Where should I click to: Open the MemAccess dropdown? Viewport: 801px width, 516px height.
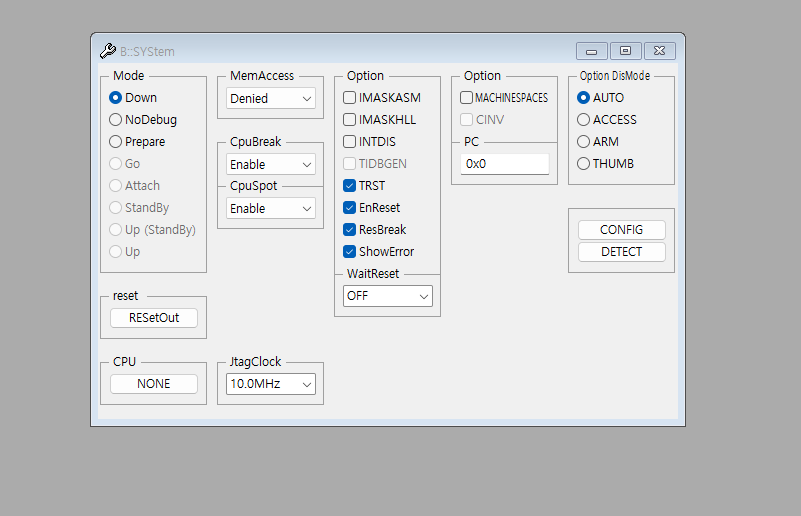tap(270, 99)
